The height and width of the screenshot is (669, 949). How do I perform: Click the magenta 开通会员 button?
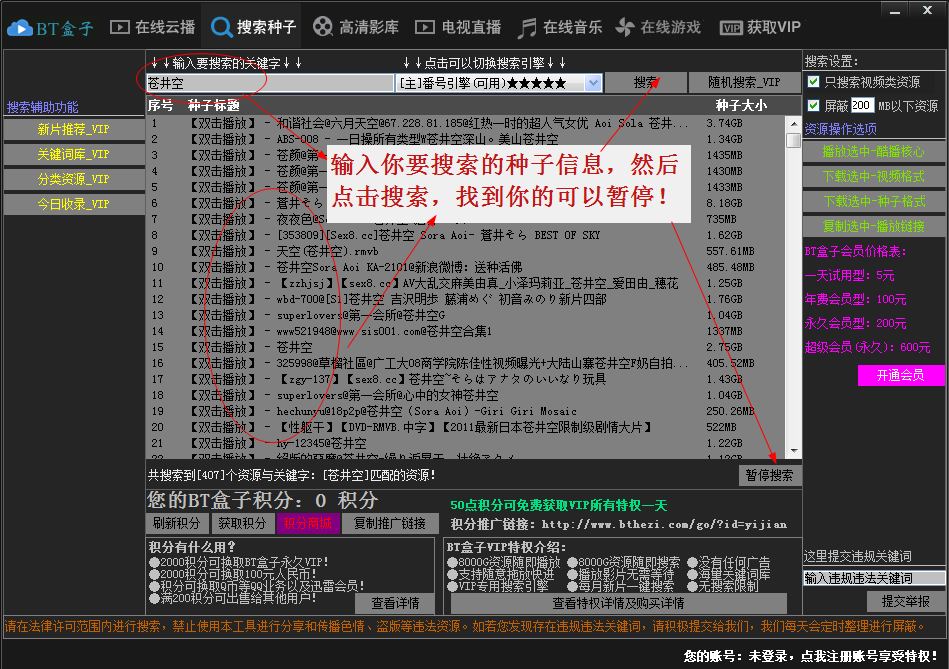pos(901,375)
